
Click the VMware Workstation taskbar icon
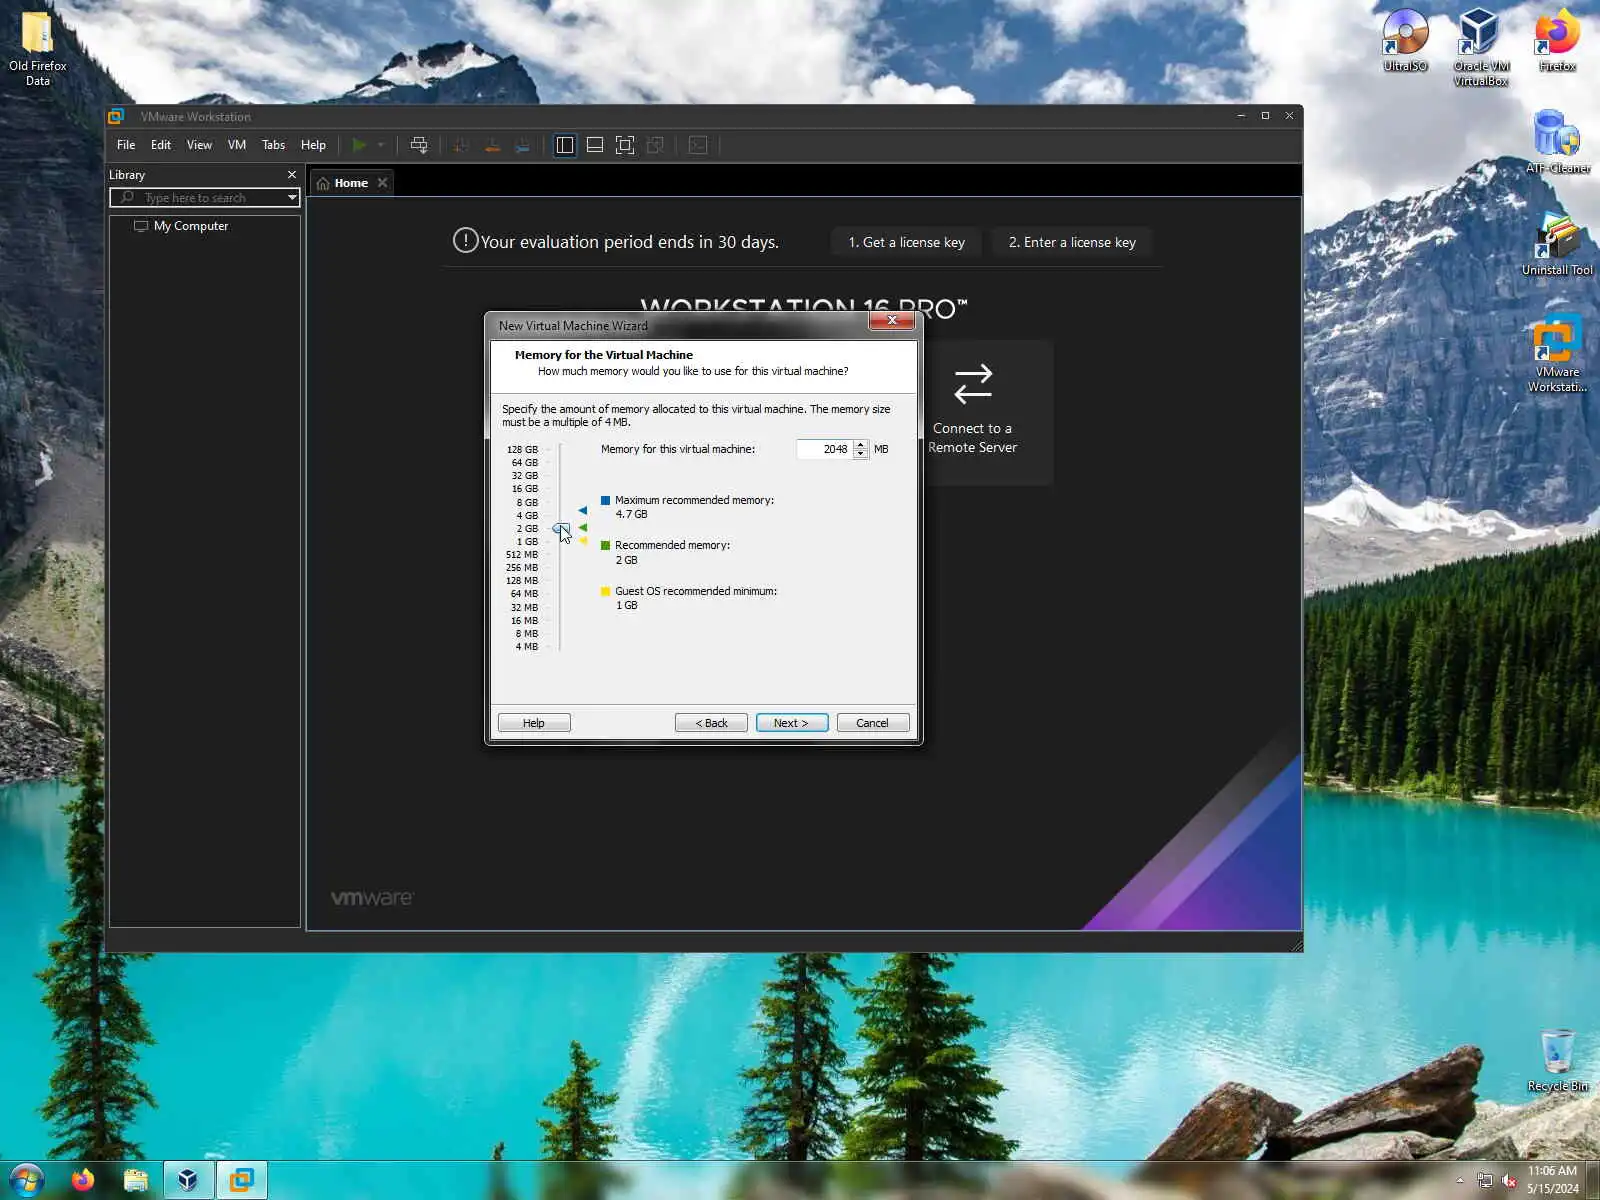(241, 1180)
